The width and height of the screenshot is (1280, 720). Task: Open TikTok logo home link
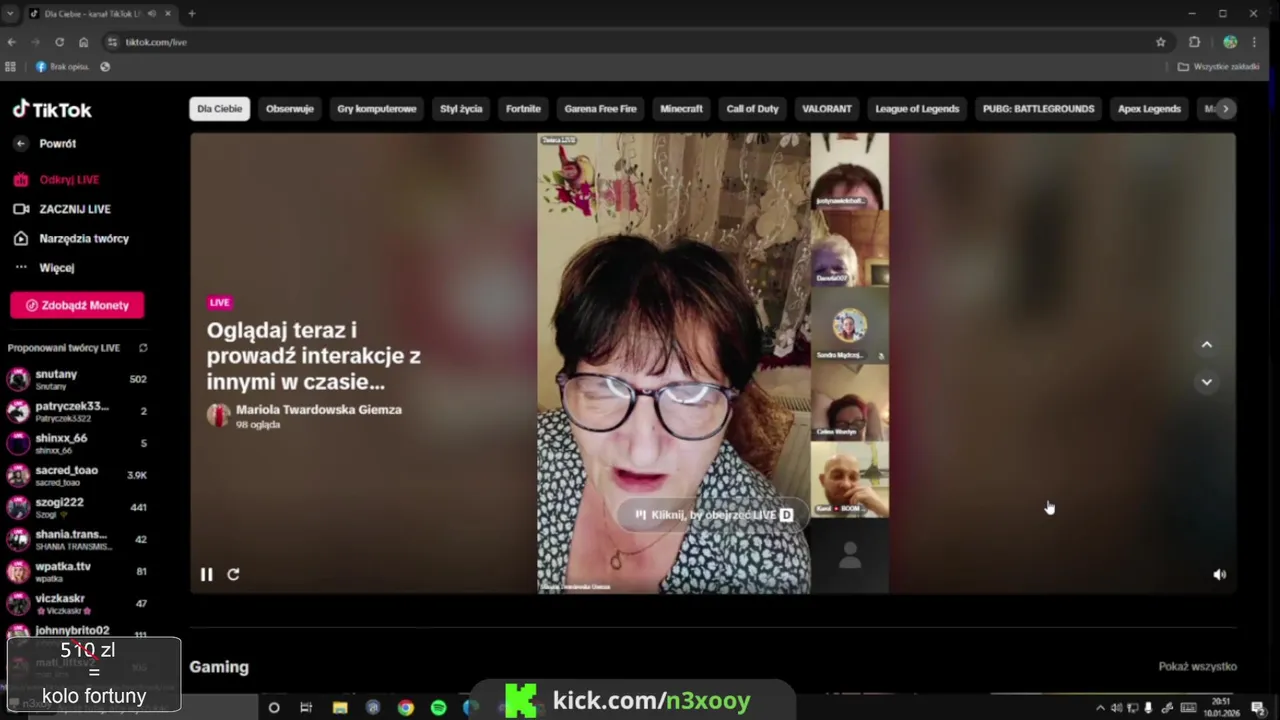coord(52,109)
